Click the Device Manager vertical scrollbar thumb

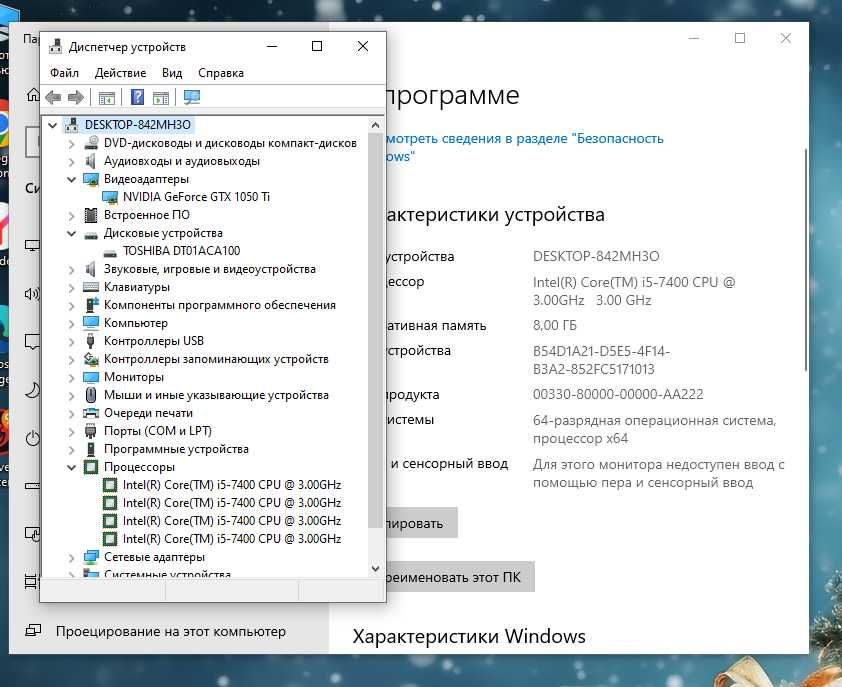click(375, 331)
